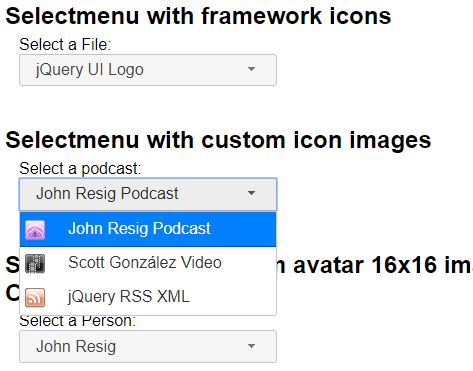
Task: Click the arrow on the open podcast selectmenu
Action: click(x=251, y=193)
